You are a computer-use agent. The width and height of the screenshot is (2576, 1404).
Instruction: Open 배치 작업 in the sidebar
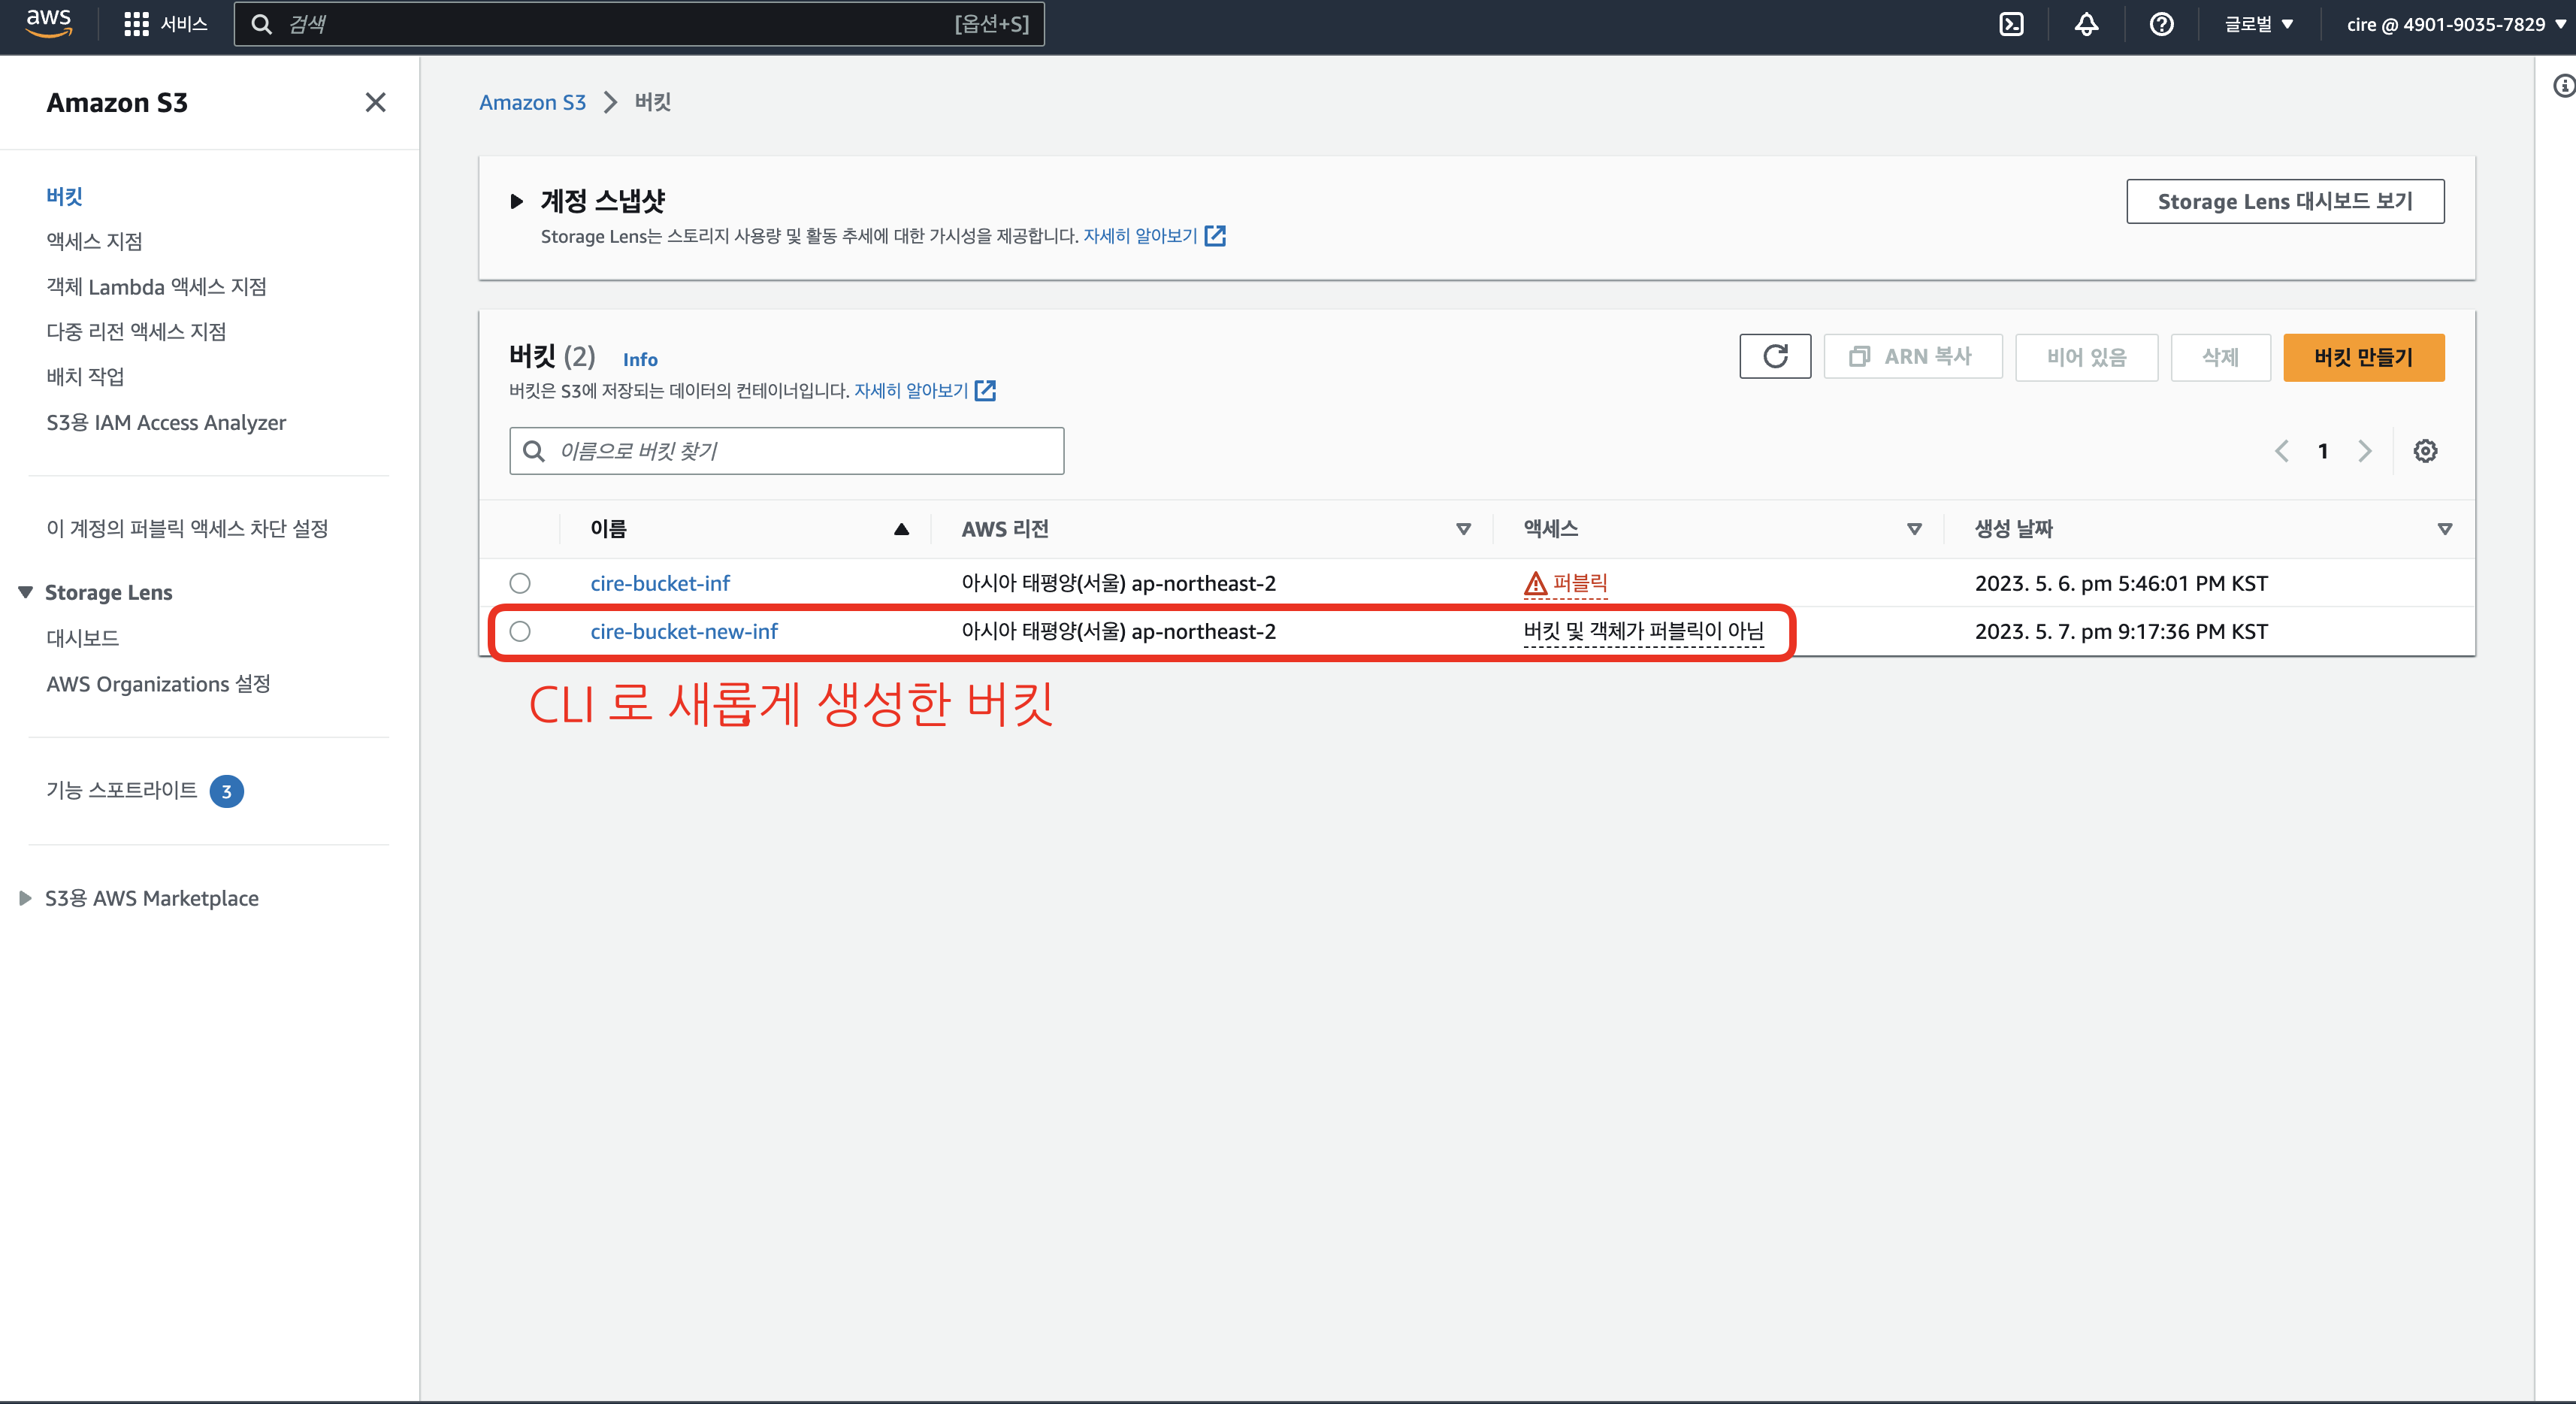click(x=86, y=376)
